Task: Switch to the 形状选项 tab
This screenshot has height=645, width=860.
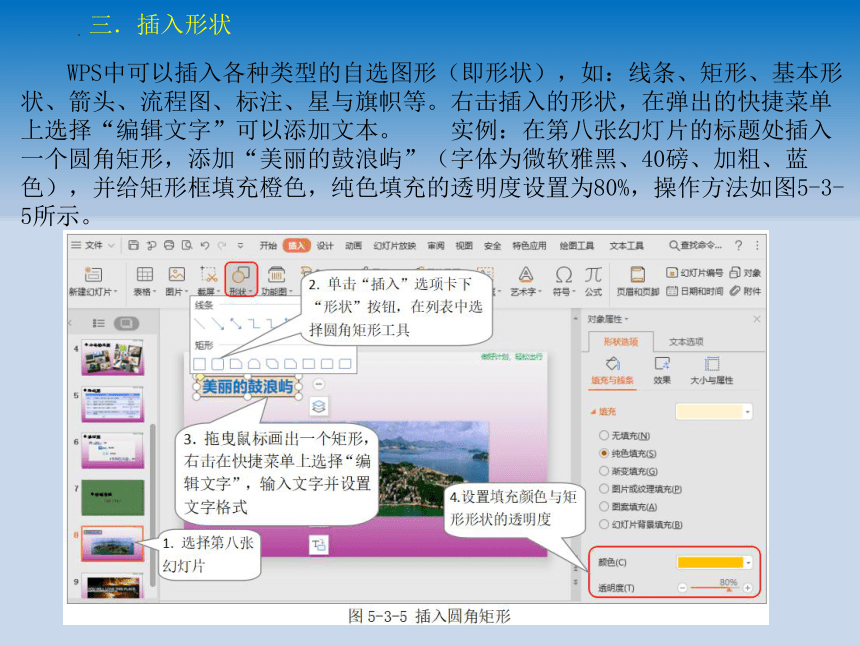Action: click(620, 342)
